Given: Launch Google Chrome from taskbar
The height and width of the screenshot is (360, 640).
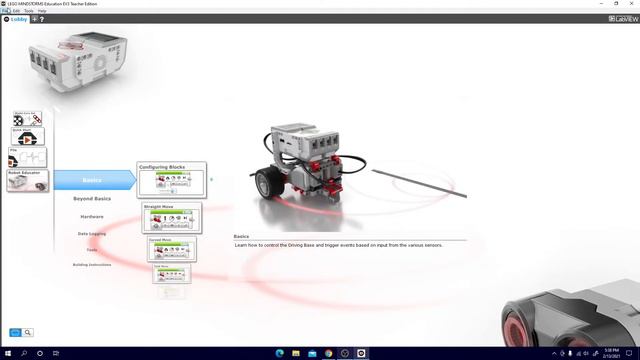Looking at the screenshot, I should pos(329,353).
